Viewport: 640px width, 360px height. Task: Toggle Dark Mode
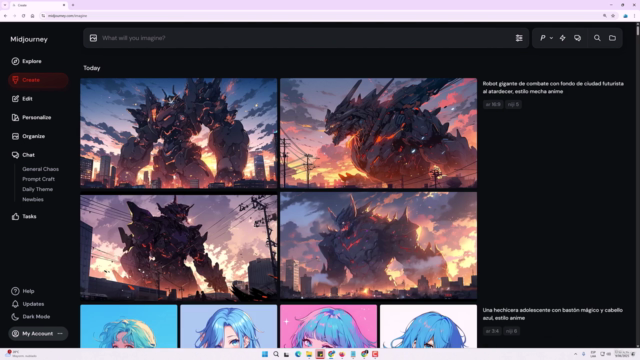[31, 317]
